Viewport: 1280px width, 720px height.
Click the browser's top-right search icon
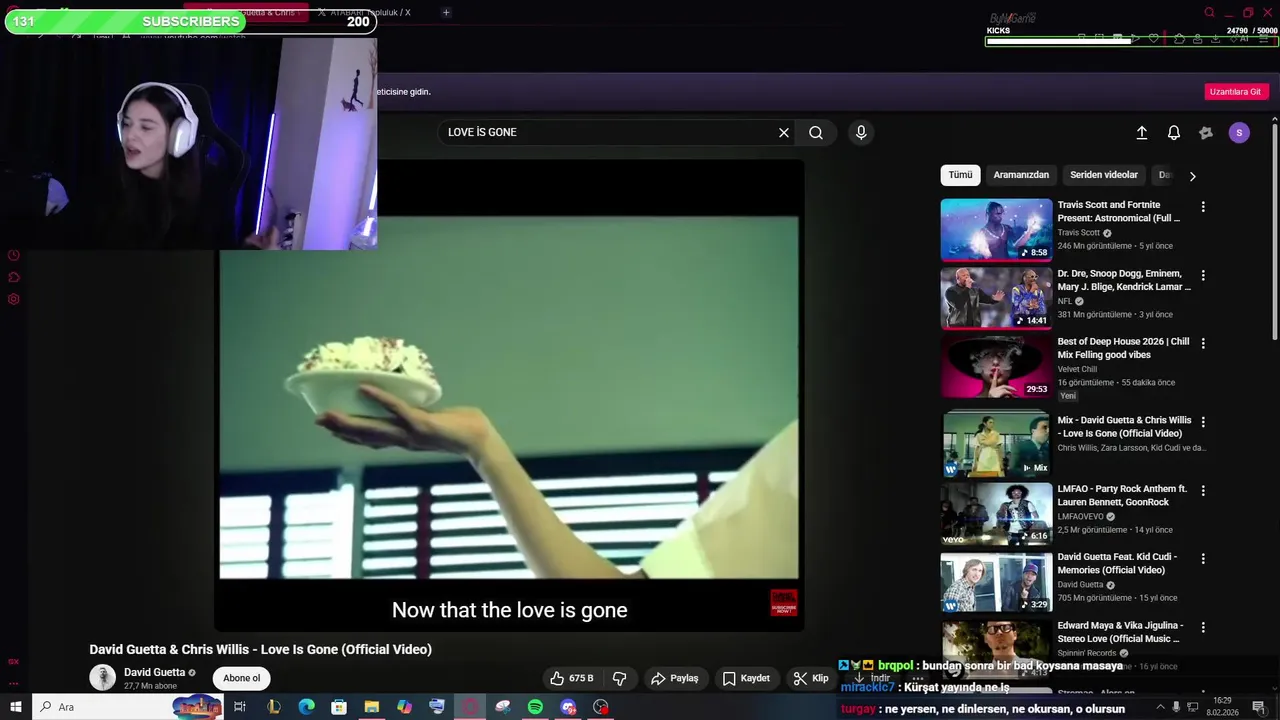(1209, 13)
